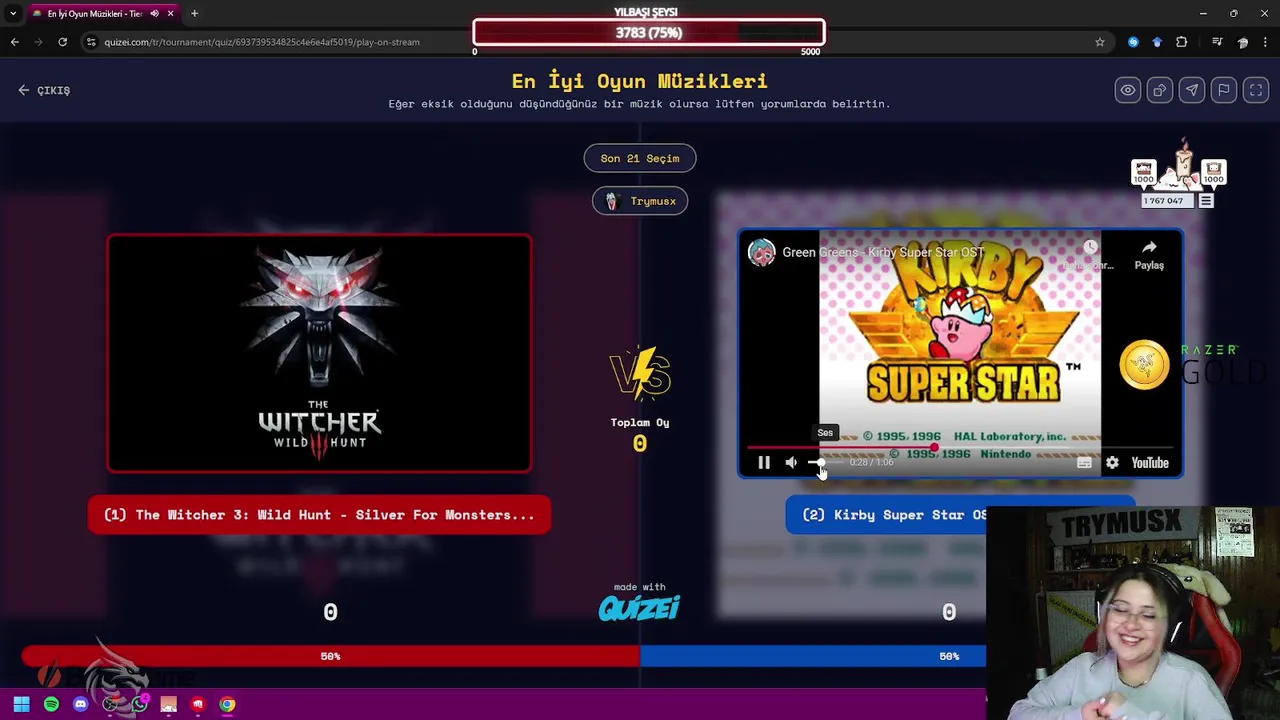
Task: Open WhatsApp from taskbar
Action: (139, 704)
